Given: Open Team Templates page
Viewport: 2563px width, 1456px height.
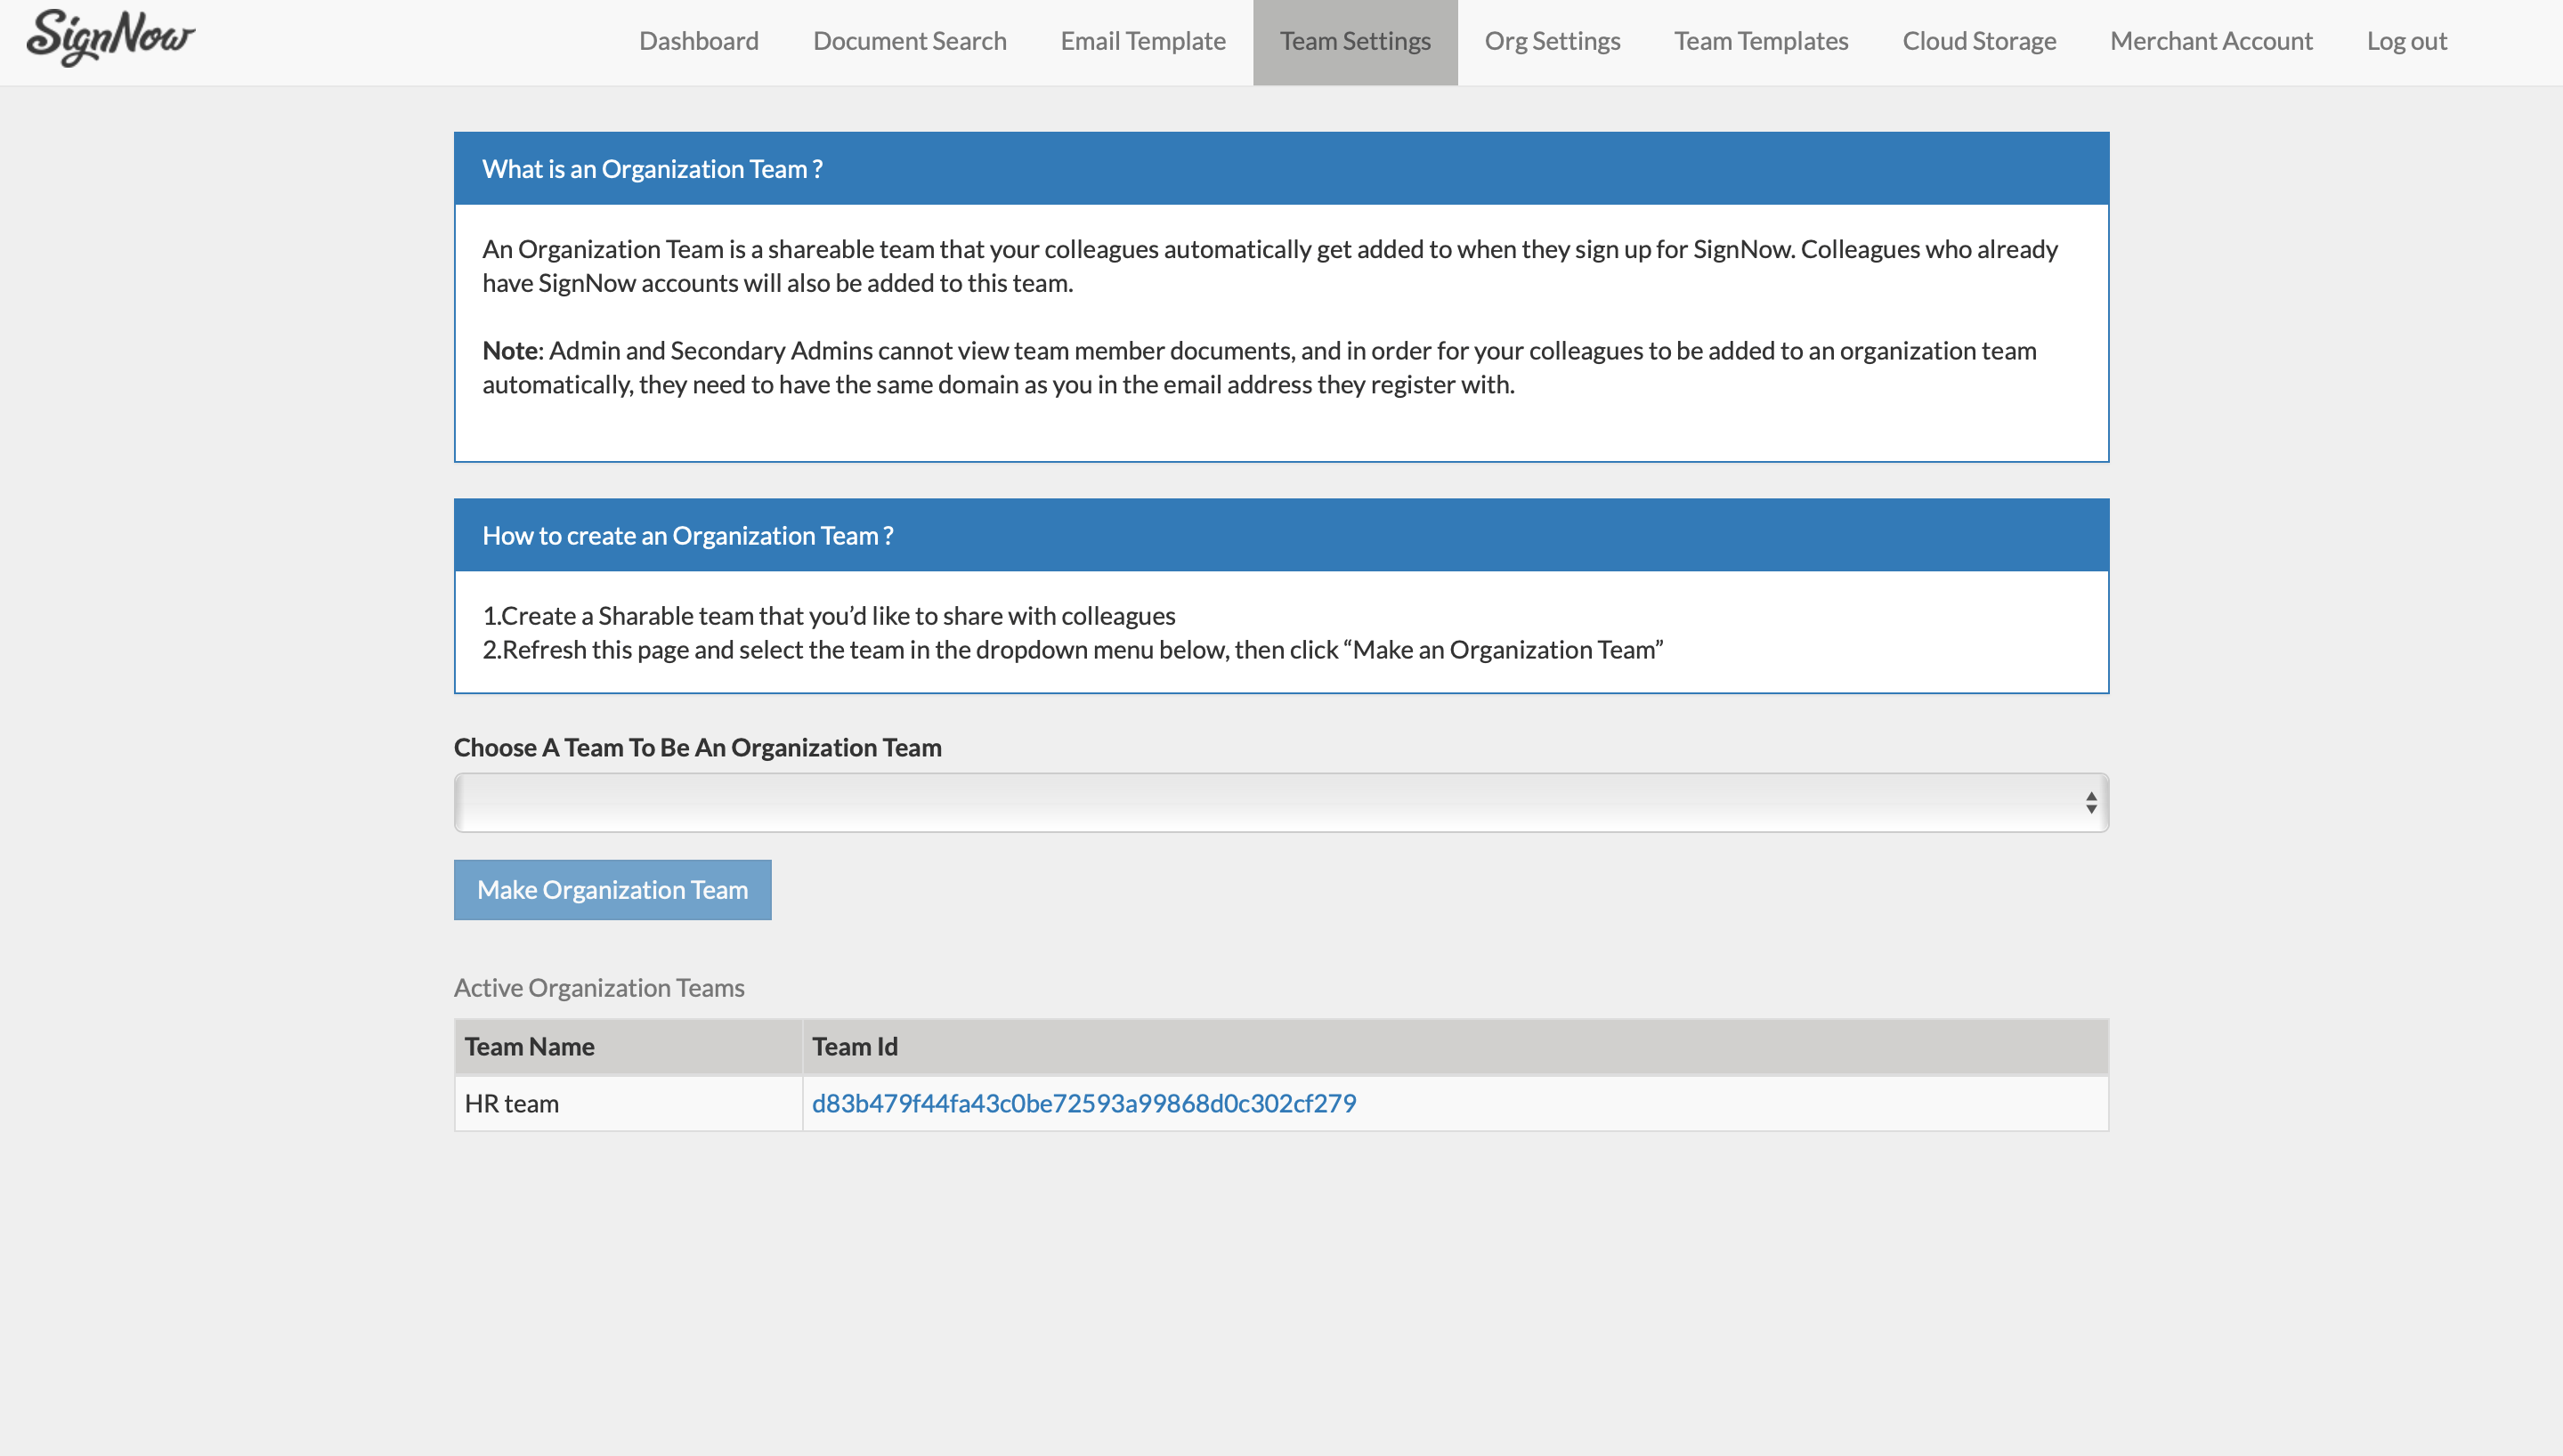Looking at the screenshot, I should [x=1760, y=41].
